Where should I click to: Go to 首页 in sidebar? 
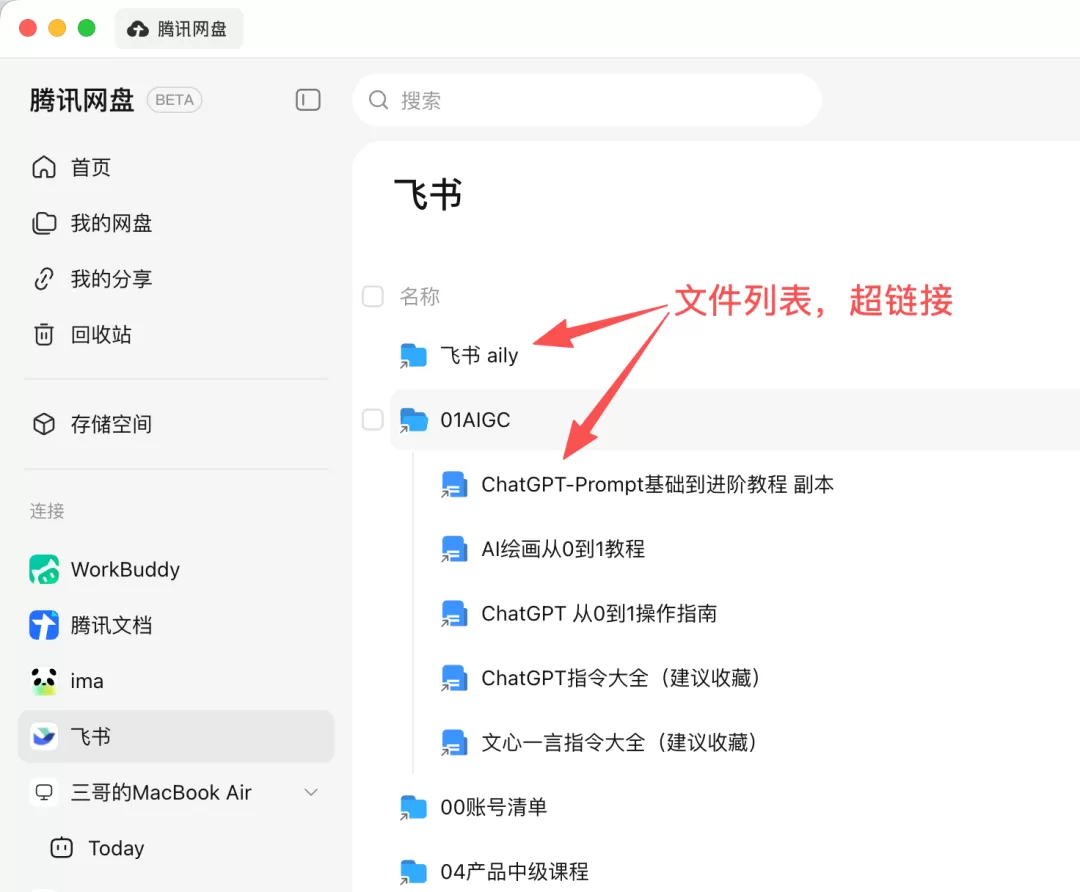pyautogui.click(x=90, y=167)
